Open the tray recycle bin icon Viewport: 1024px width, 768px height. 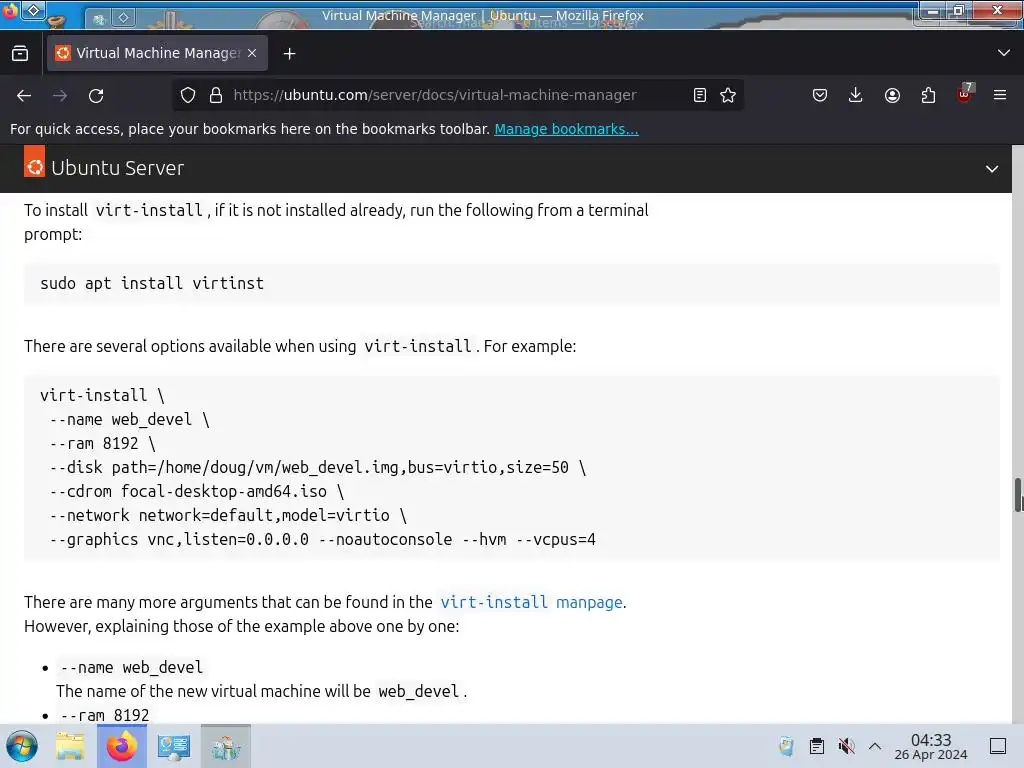pos(786,746)
